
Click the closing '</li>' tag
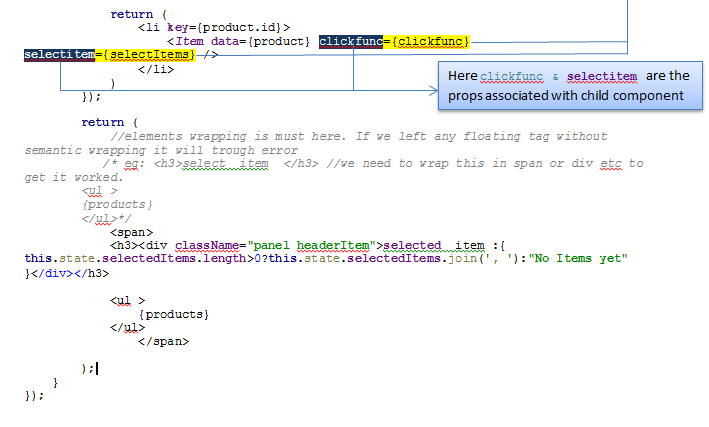pyautogui.click(x=156, y=70)
